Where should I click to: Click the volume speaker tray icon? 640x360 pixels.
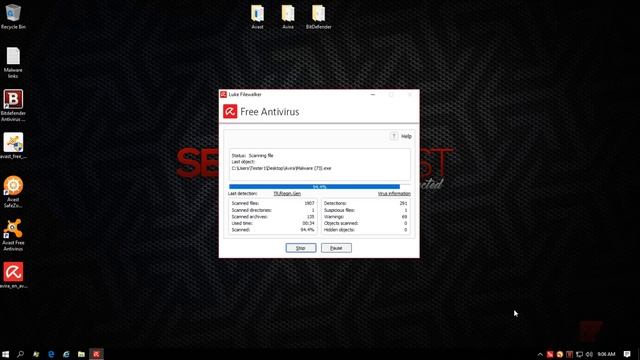pos(589,354)
